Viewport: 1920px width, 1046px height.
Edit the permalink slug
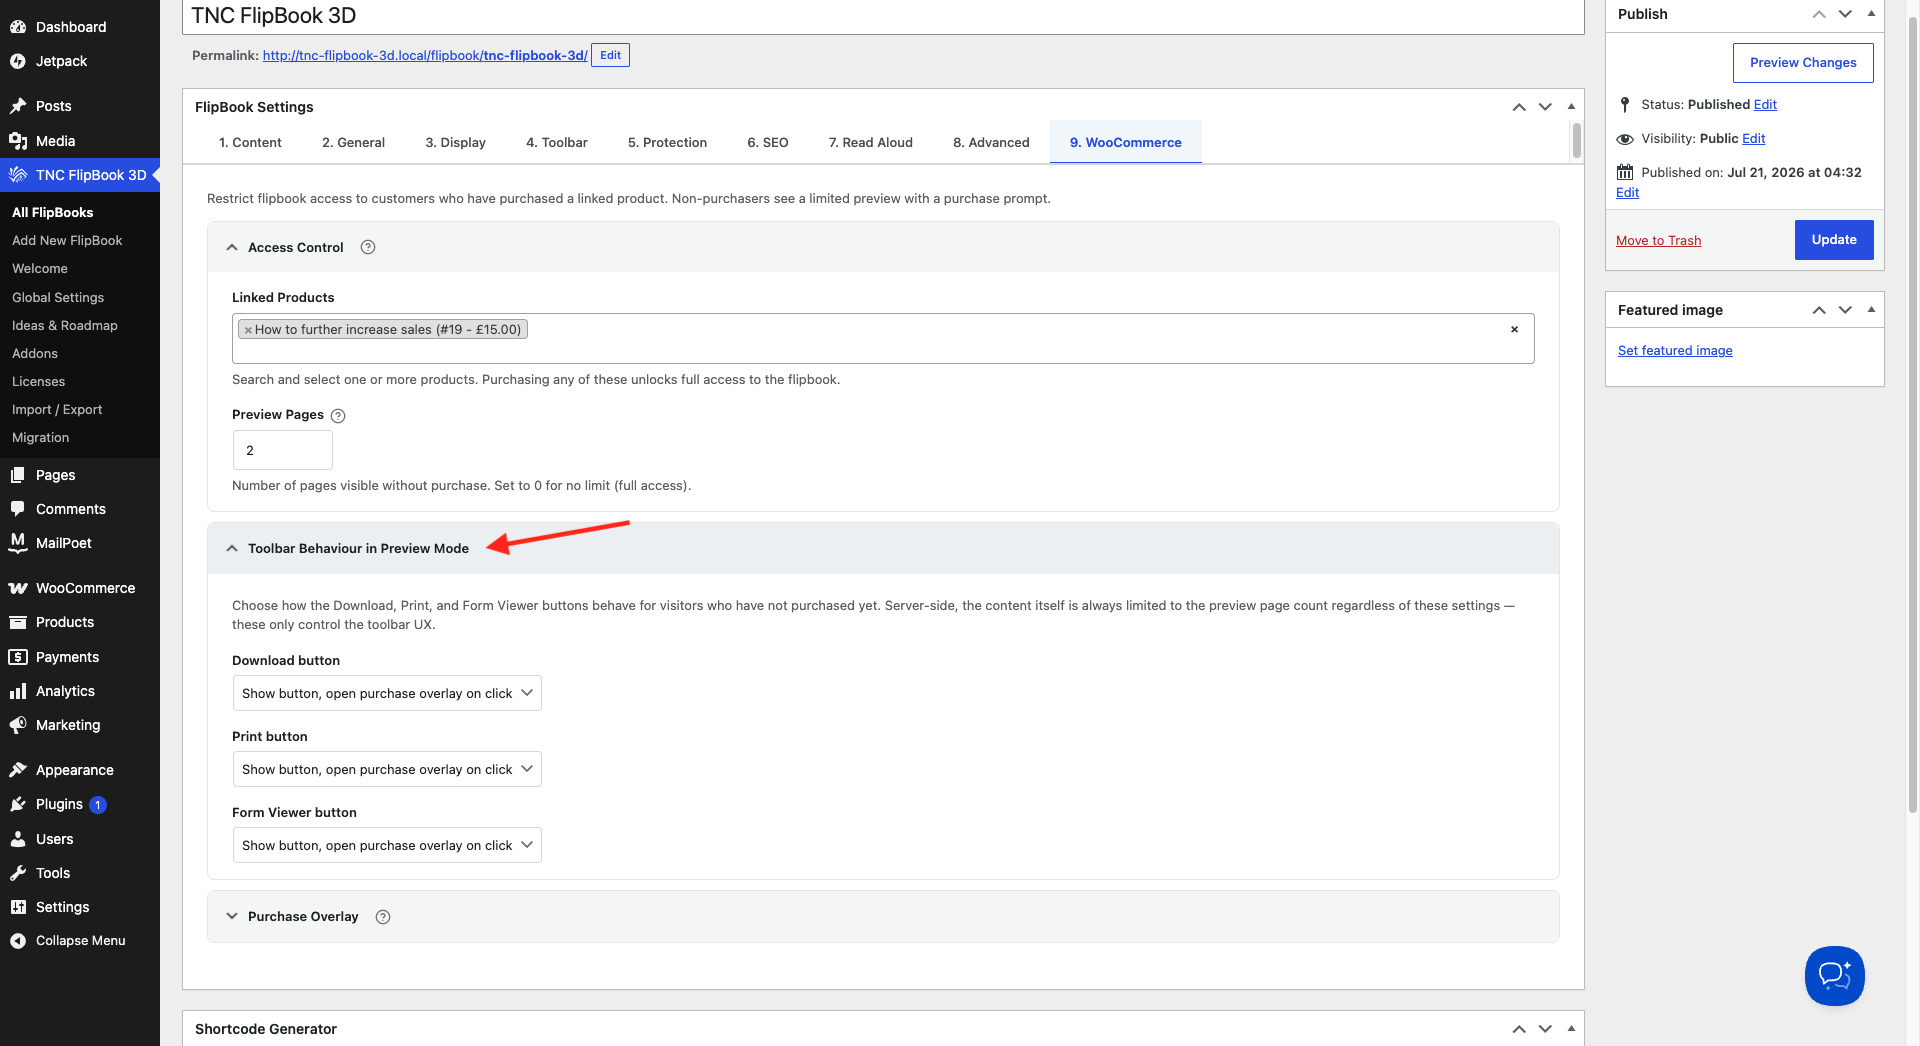tap(610, 55)
